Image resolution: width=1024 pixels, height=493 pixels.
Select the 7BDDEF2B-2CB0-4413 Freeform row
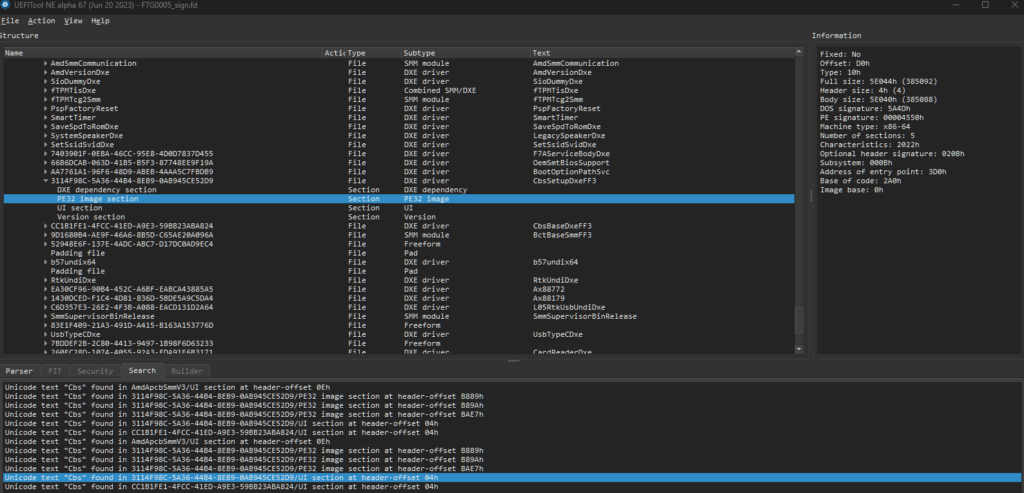point(399,343)
